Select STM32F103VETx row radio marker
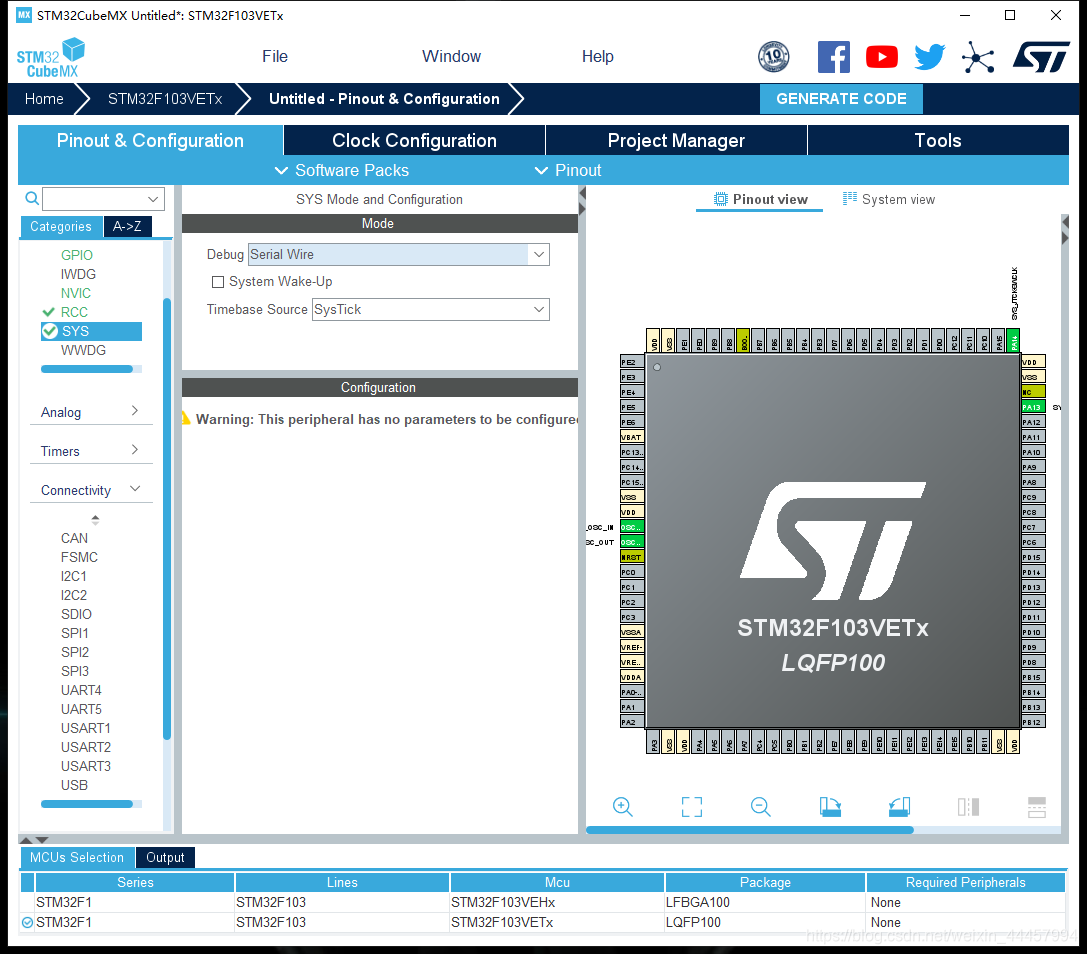The image size is (1087, 954). [x=28, y=922]
